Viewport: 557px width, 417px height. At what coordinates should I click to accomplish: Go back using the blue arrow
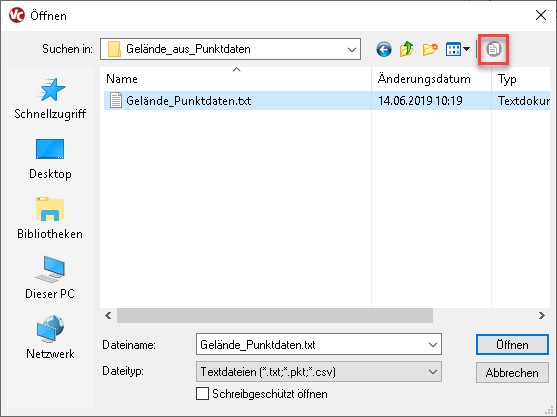pyautogui.click(x=384, y=49)
